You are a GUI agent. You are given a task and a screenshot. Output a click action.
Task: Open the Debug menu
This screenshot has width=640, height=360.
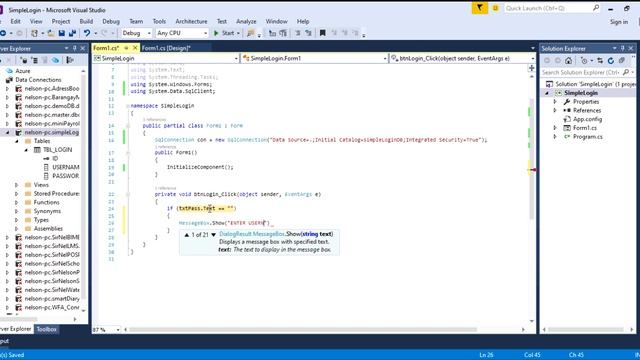click(x=111, y=21)
